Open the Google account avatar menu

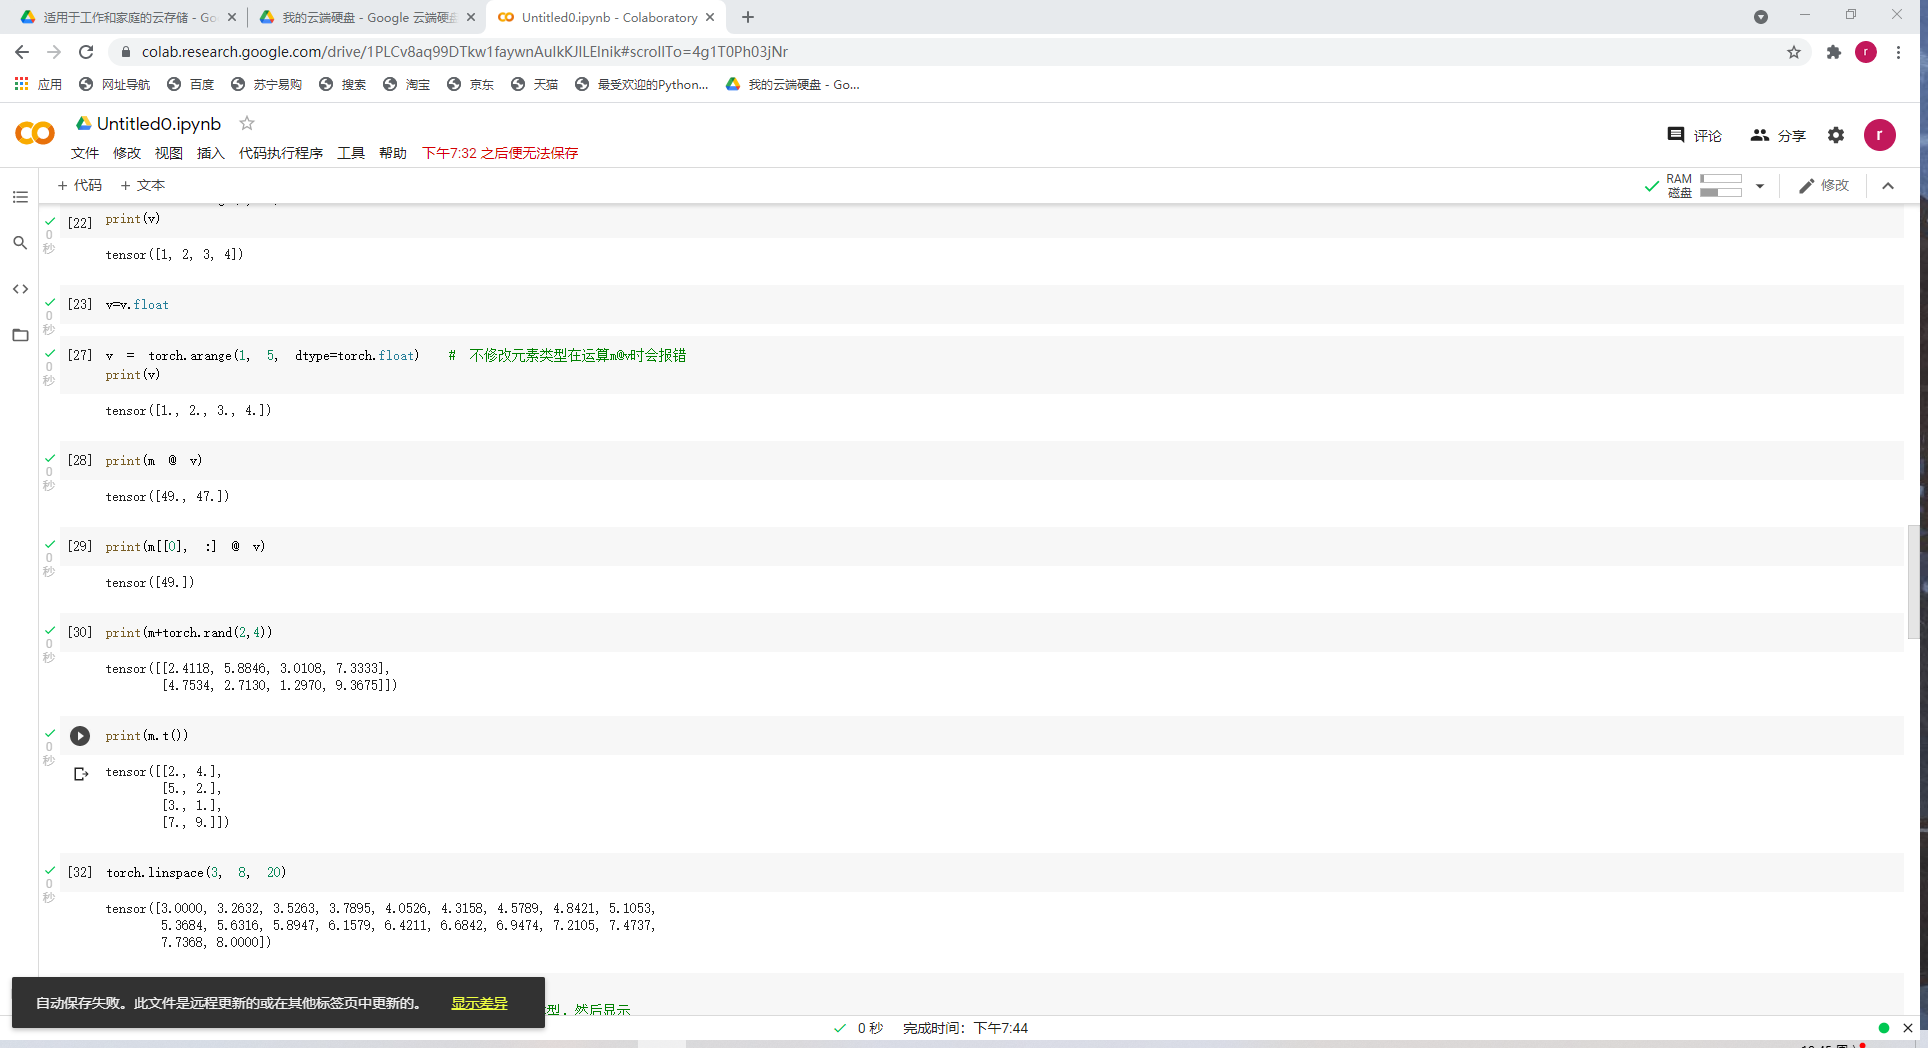[1880, 135]
